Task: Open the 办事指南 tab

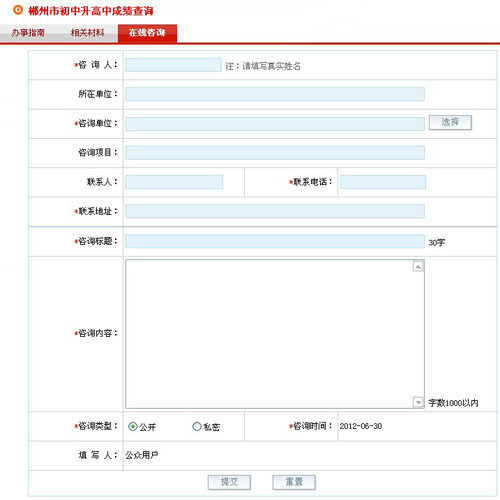Action: tap(28, 33)
